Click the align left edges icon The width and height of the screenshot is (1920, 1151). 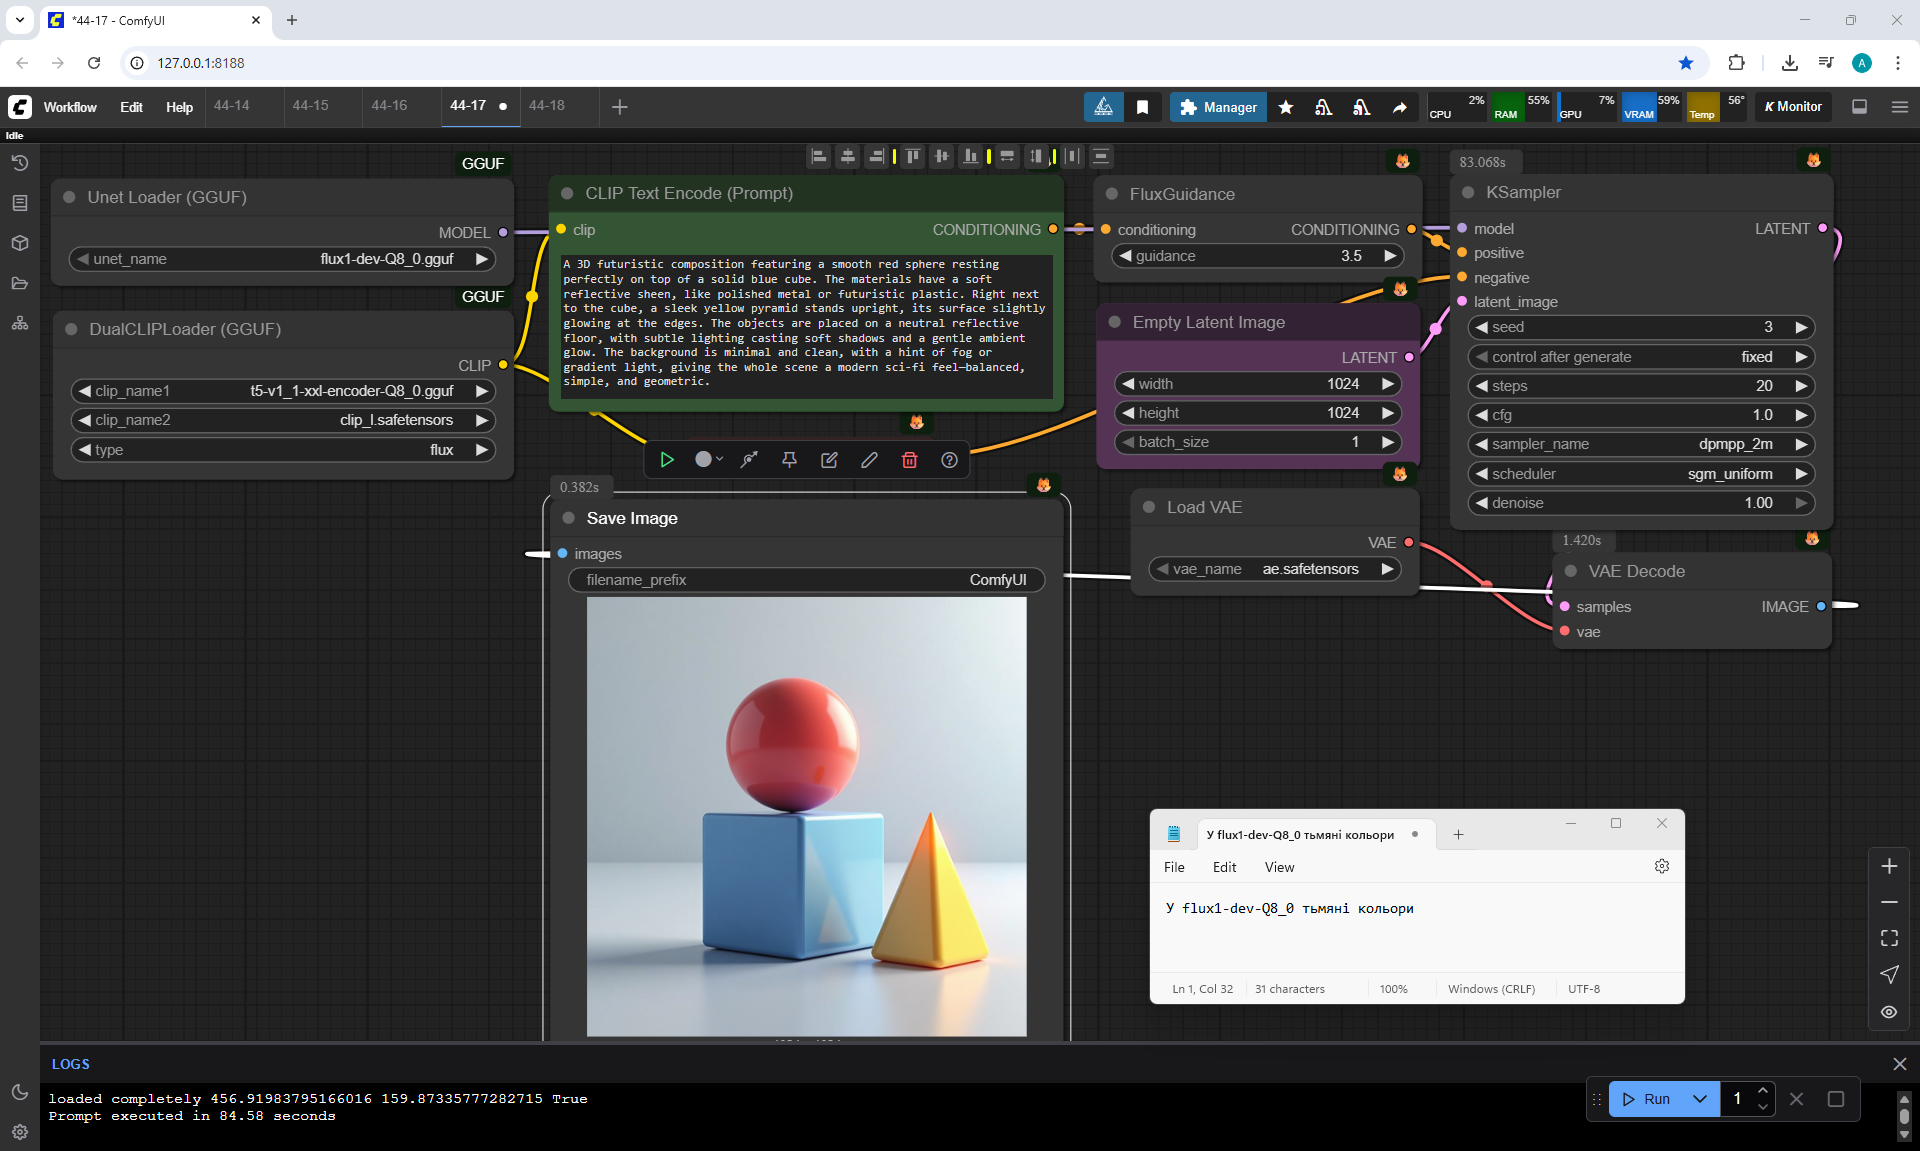(x=819, y=156)
